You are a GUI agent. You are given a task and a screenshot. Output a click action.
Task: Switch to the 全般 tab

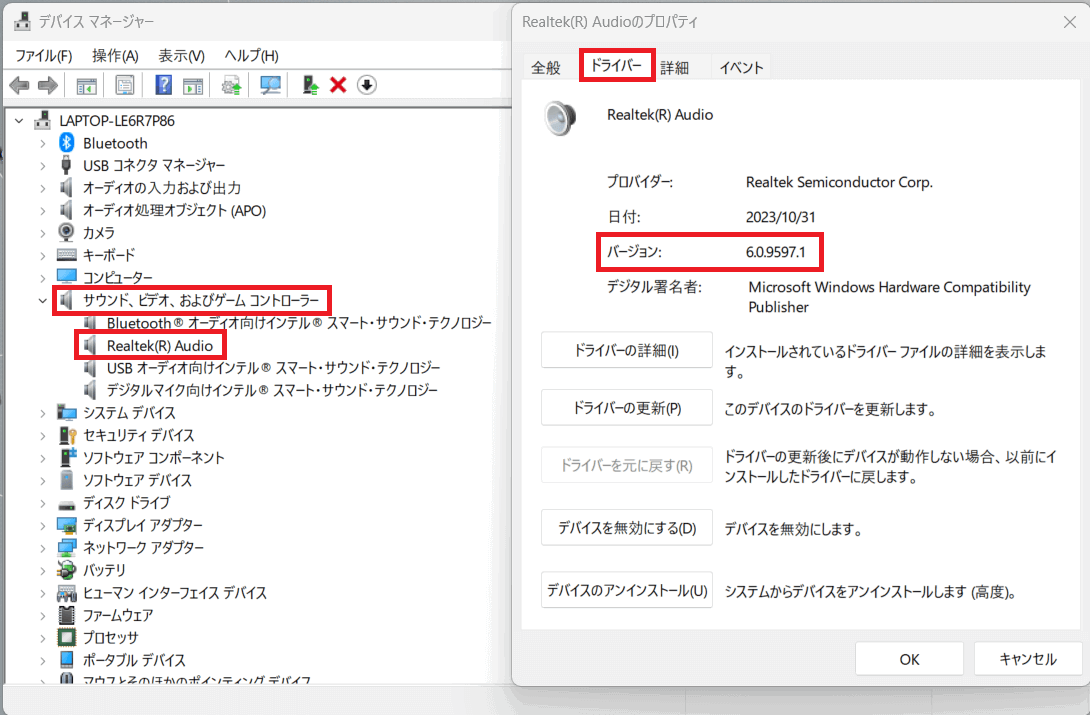coord(546,67)
